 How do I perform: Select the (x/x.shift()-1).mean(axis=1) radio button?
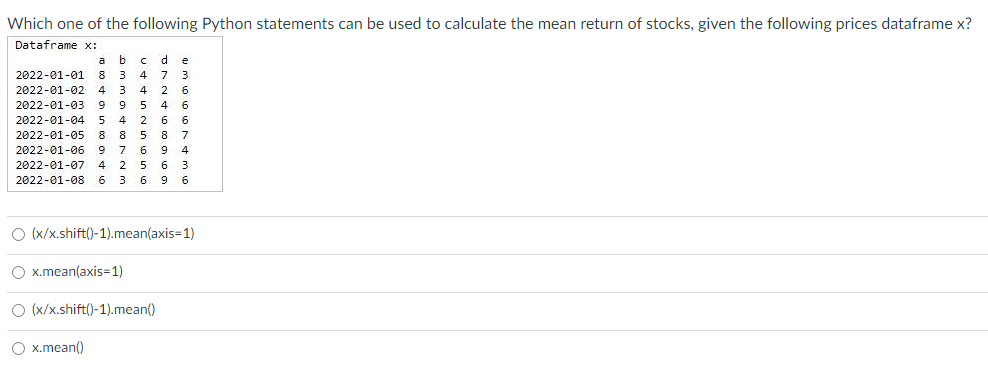point(19,234)
